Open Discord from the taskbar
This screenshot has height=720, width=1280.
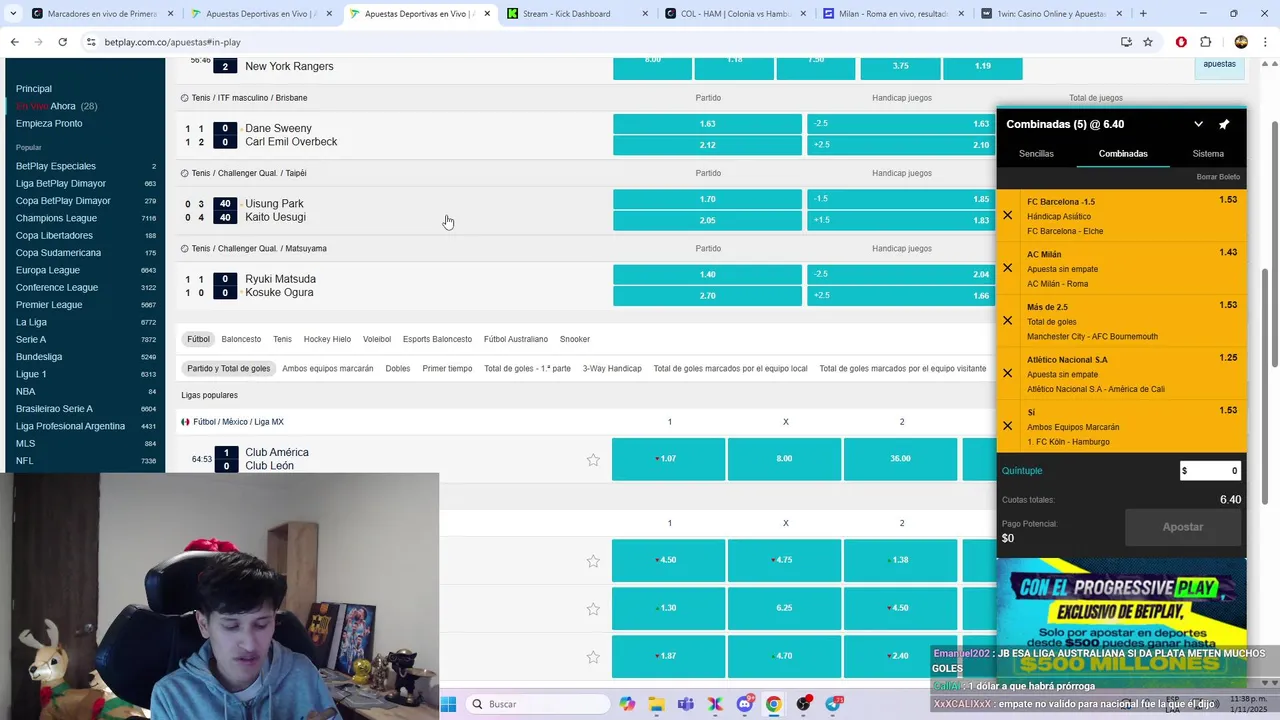coord(745,704)
